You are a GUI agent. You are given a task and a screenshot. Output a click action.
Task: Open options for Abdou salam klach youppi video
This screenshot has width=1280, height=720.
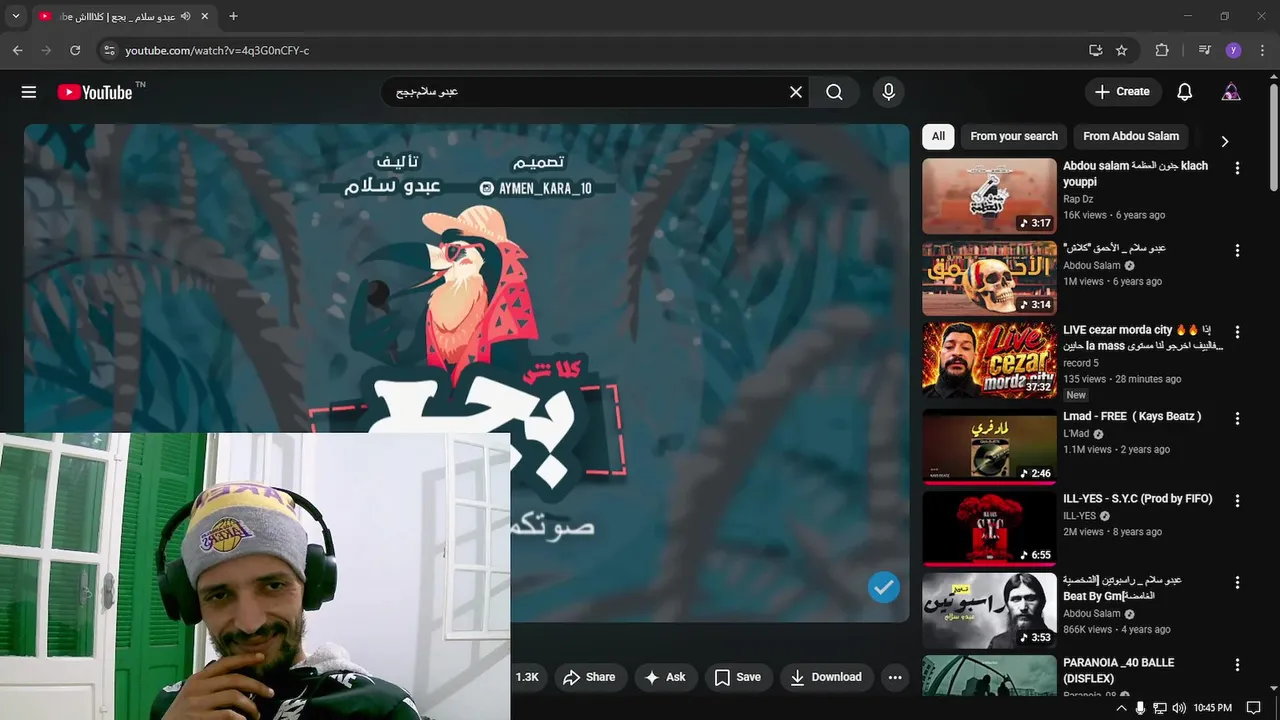tap(1237, 168)
